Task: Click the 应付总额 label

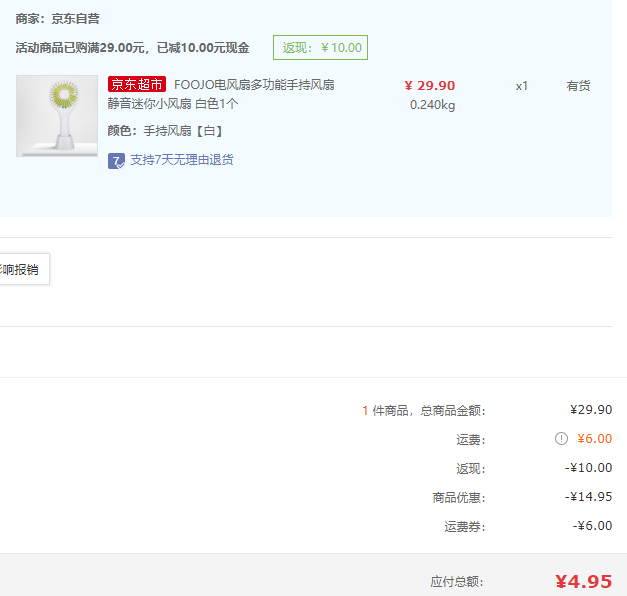Action: (457, 582)
